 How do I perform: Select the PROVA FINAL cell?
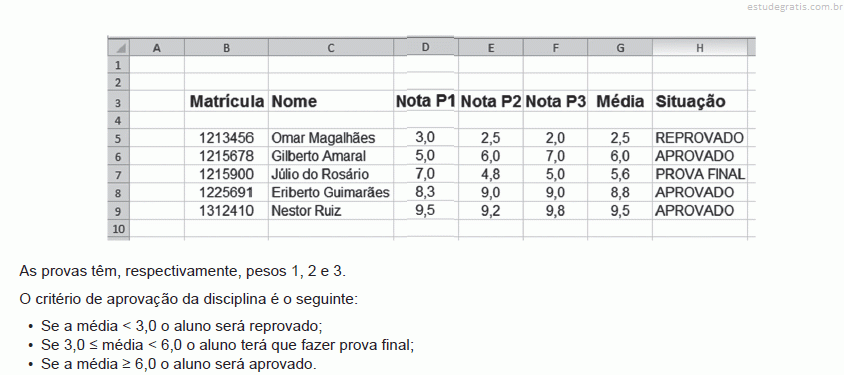(699, 174)
